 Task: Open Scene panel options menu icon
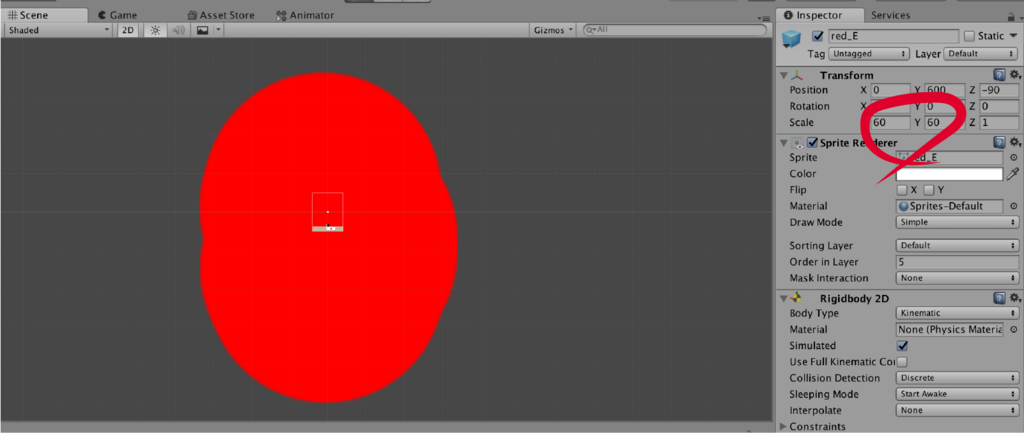pyautogui.click(x=763, y=18)
